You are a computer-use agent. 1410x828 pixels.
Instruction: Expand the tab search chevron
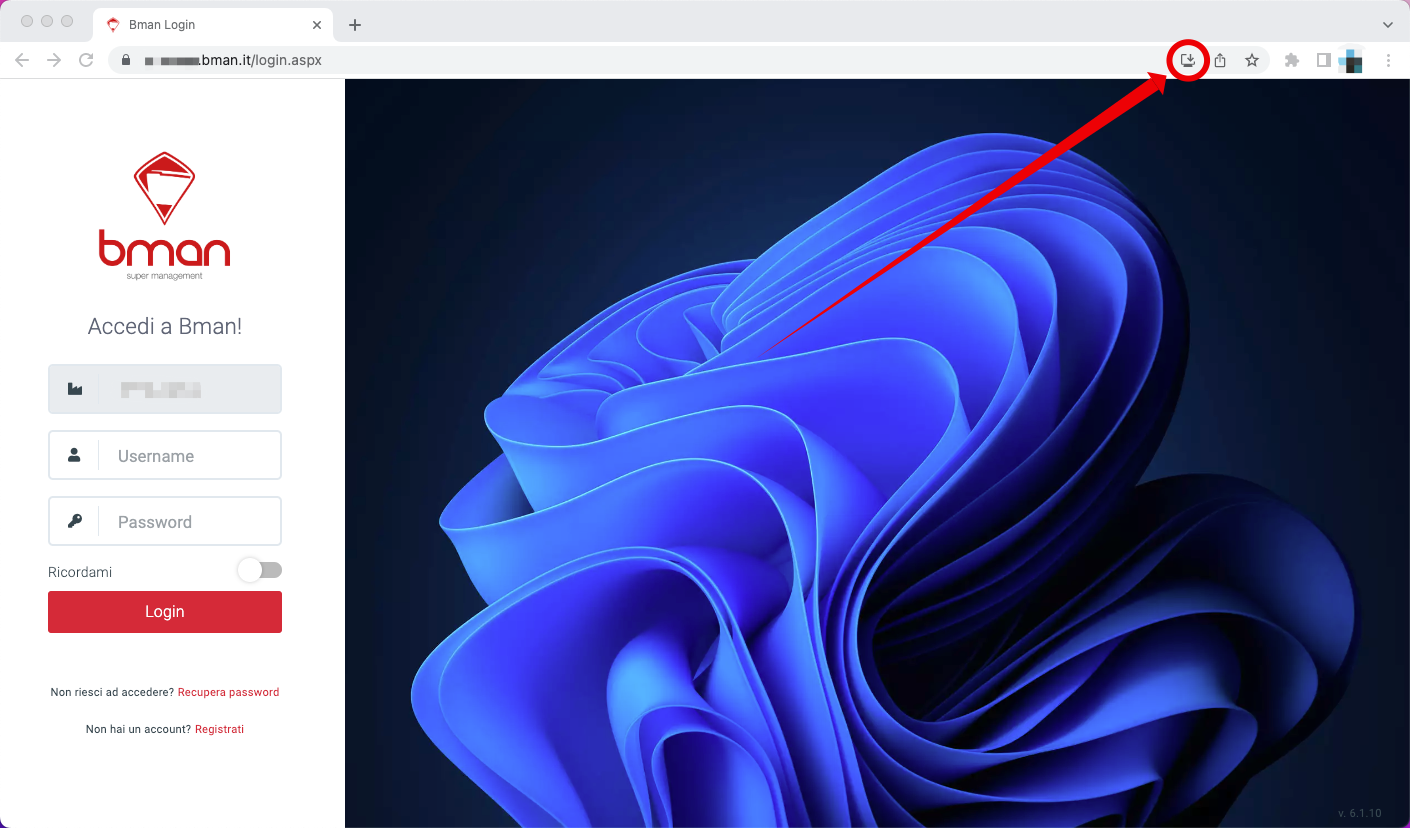pos(1388,24)
